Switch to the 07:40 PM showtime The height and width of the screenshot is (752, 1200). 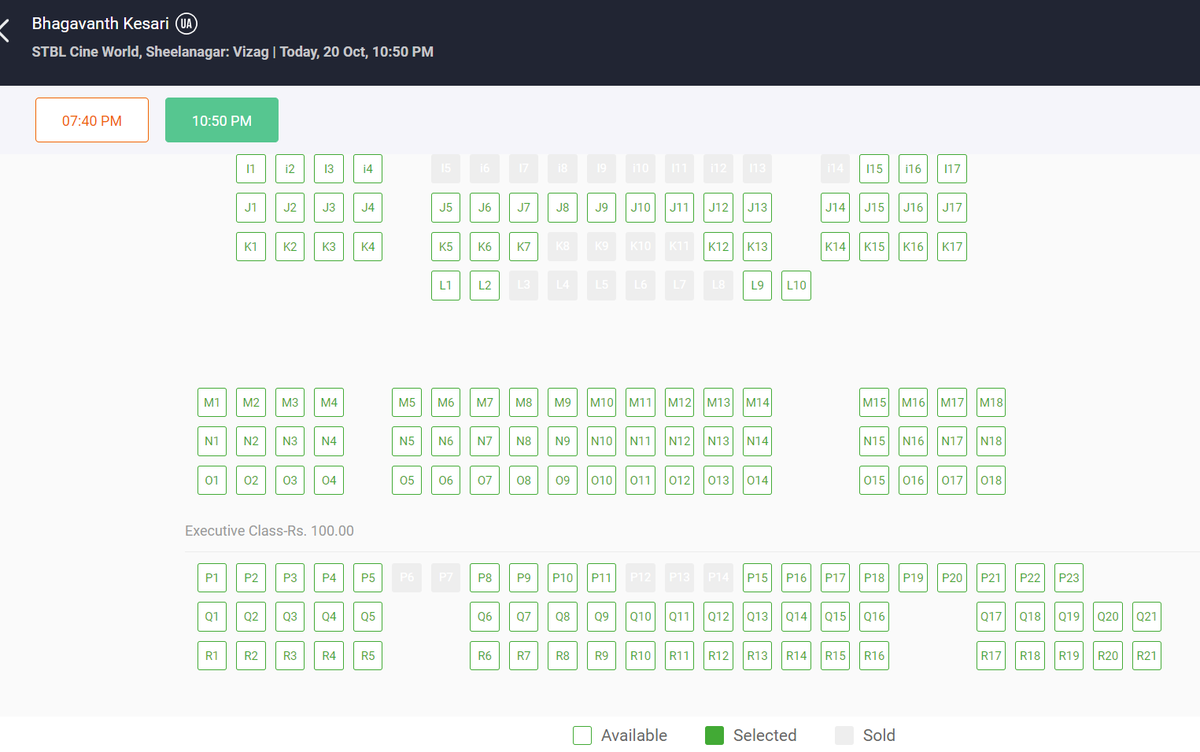pyautogui.click(x=92, y=120)
